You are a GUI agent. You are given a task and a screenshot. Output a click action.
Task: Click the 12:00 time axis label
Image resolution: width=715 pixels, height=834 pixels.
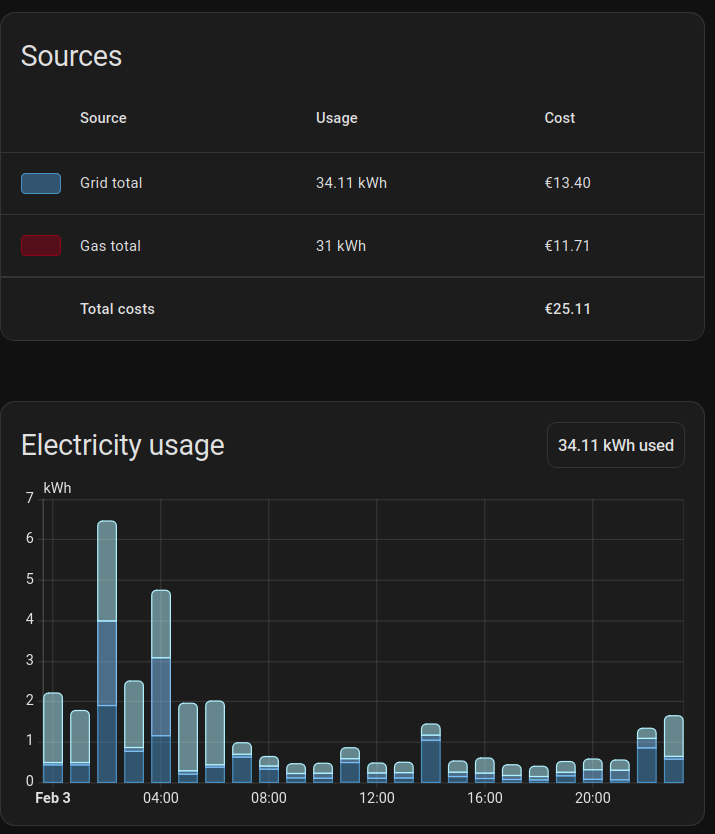376,798
